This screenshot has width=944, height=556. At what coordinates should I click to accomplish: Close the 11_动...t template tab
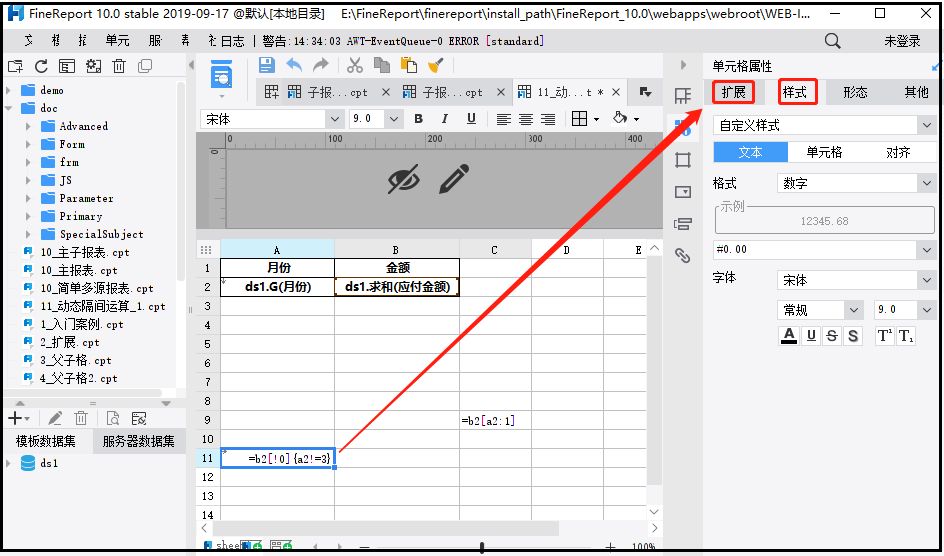pyautogui.click(x=616, y=92)
